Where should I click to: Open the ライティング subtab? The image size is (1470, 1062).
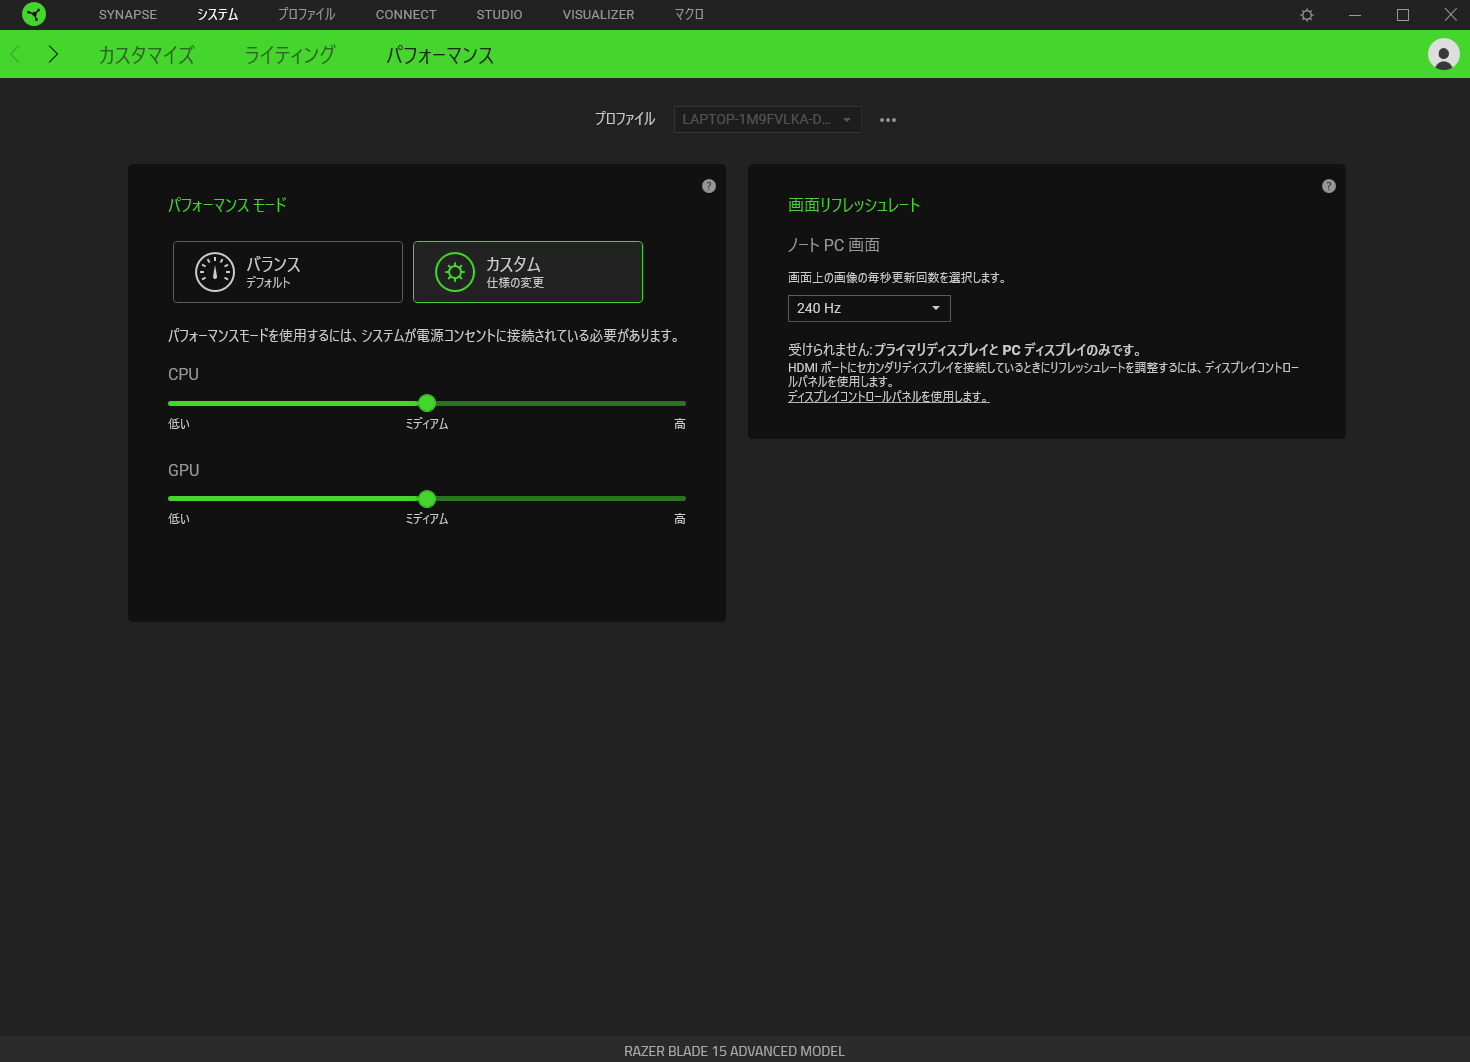(290, 55)
